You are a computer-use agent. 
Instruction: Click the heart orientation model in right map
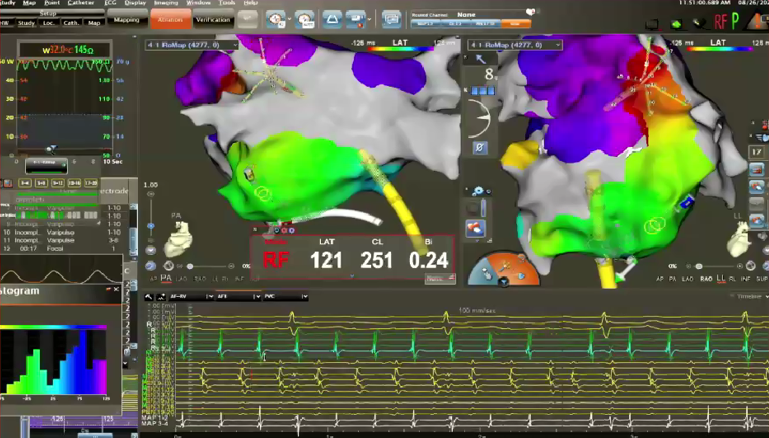click(741, 239)
